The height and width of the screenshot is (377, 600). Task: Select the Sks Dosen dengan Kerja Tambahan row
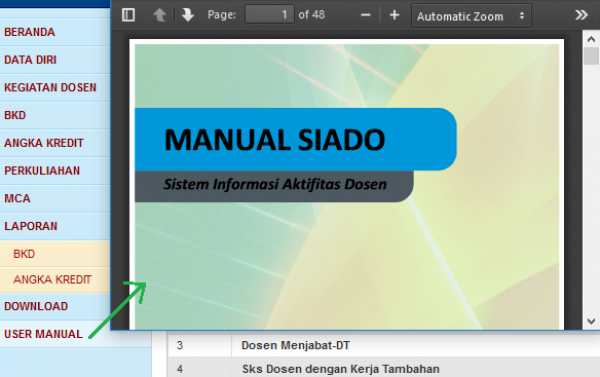383,367
